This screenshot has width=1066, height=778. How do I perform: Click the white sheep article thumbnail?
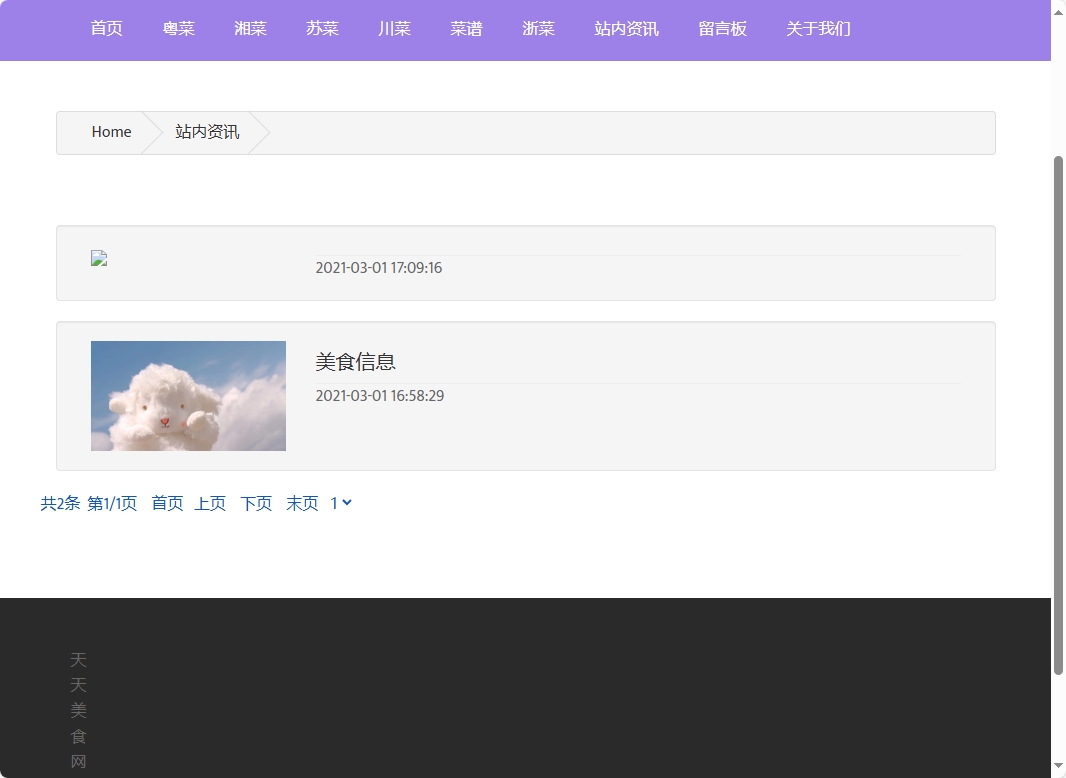click(x=188, y=395)
